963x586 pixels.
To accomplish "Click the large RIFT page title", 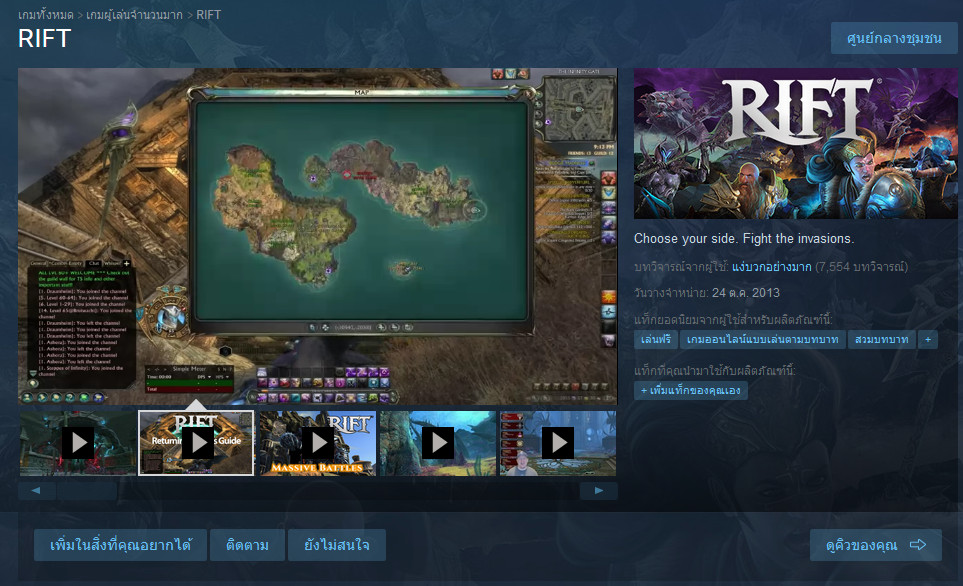I will [x=45, y=39].
